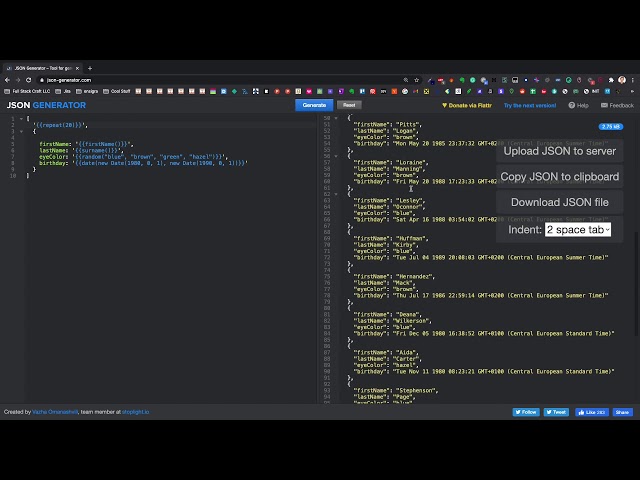Download JSON file
The height and width of the screenshot is (480, 640).
(x=559, y=202)
